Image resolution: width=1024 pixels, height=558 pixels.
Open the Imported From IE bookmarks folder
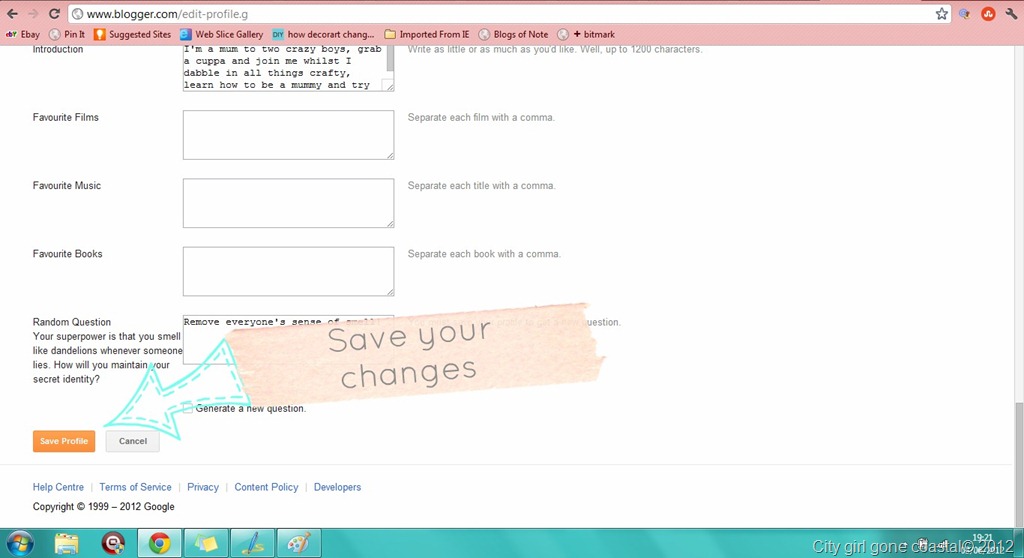pos(426,34)
